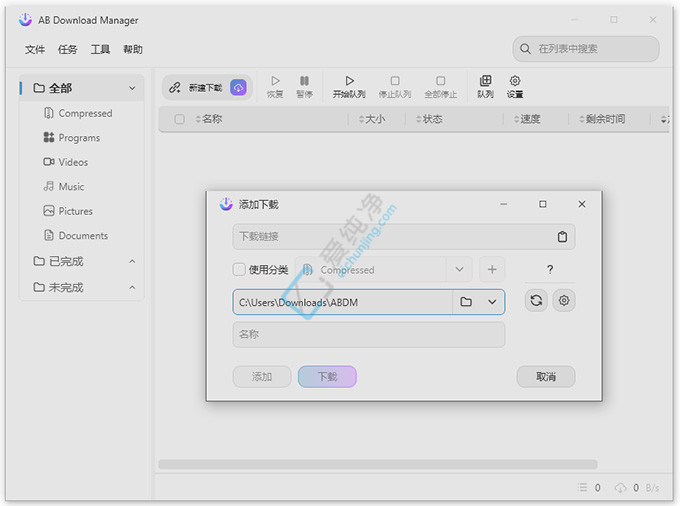Close the 添加下载 dialog
The image size is (680, 506).
tap(582, 204)
